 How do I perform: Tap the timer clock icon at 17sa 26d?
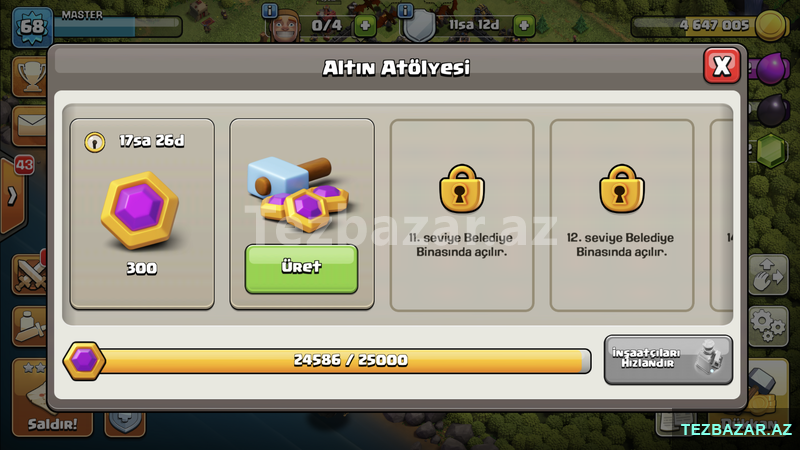[95, 142]
